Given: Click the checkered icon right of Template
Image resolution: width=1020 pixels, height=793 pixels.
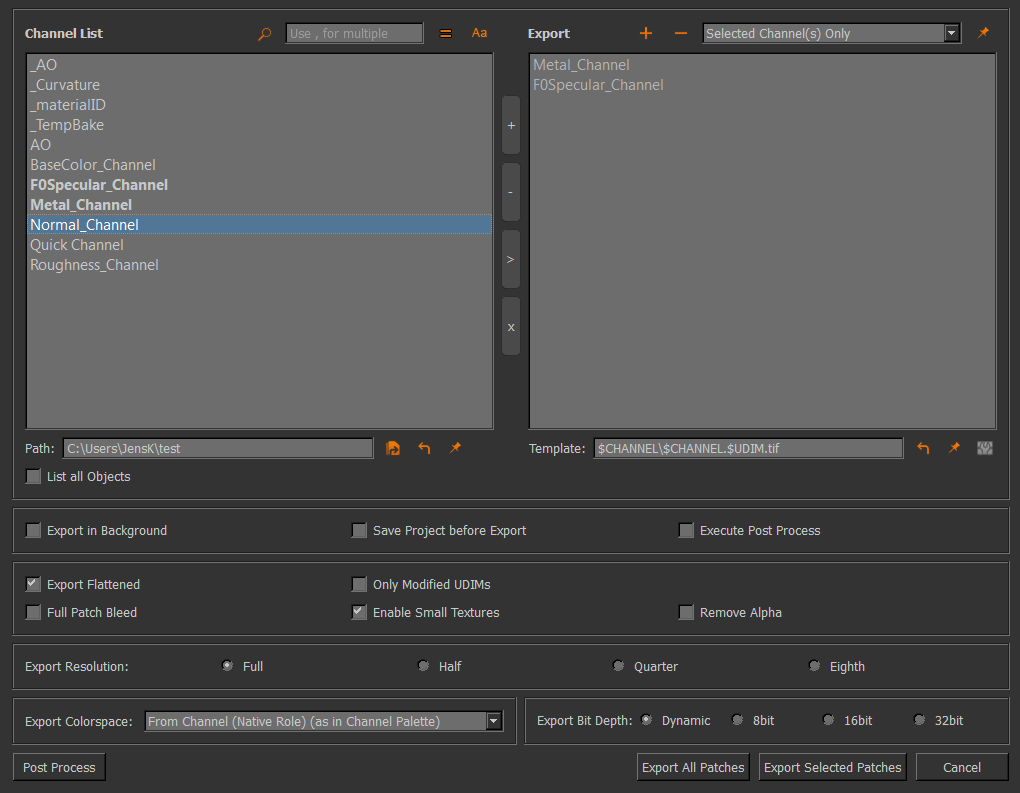Looking at the screenshot, I should (x=985, y=449).
